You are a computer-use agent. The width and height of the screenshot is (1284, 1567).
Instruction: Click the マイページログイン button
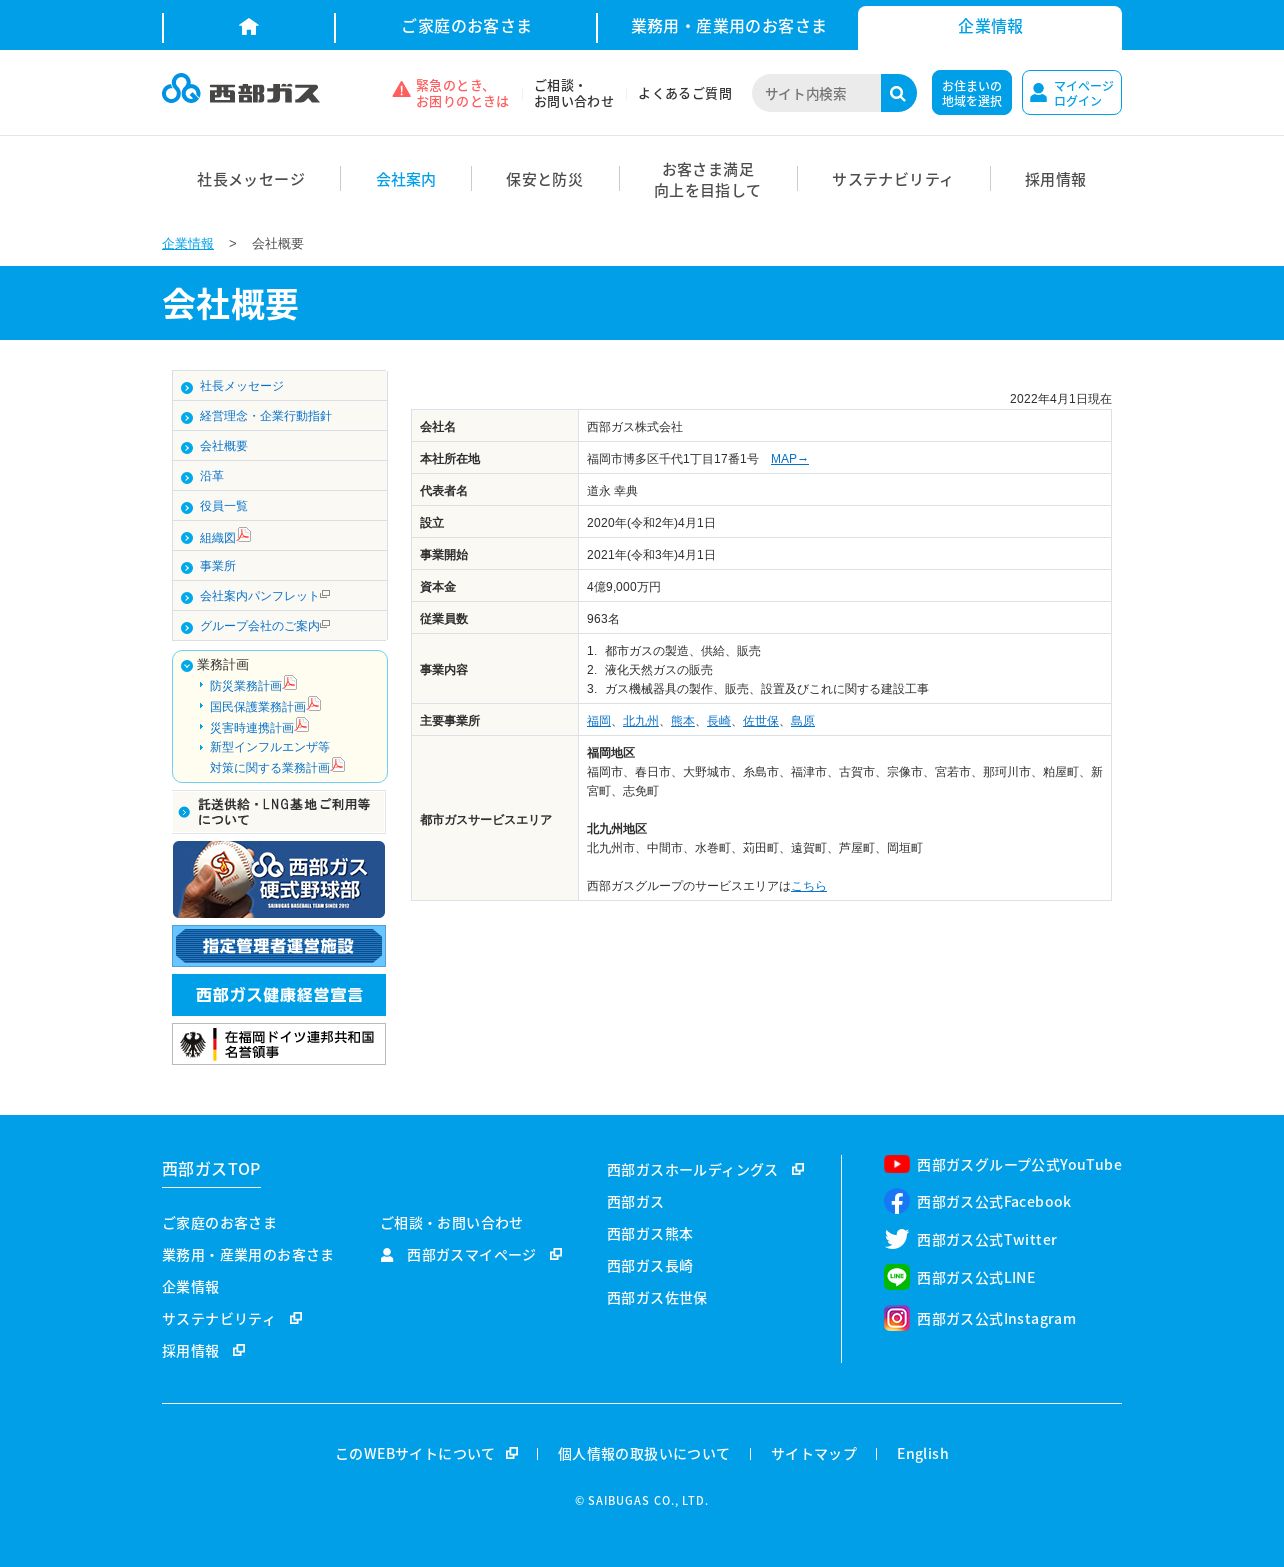point(1072,93)
